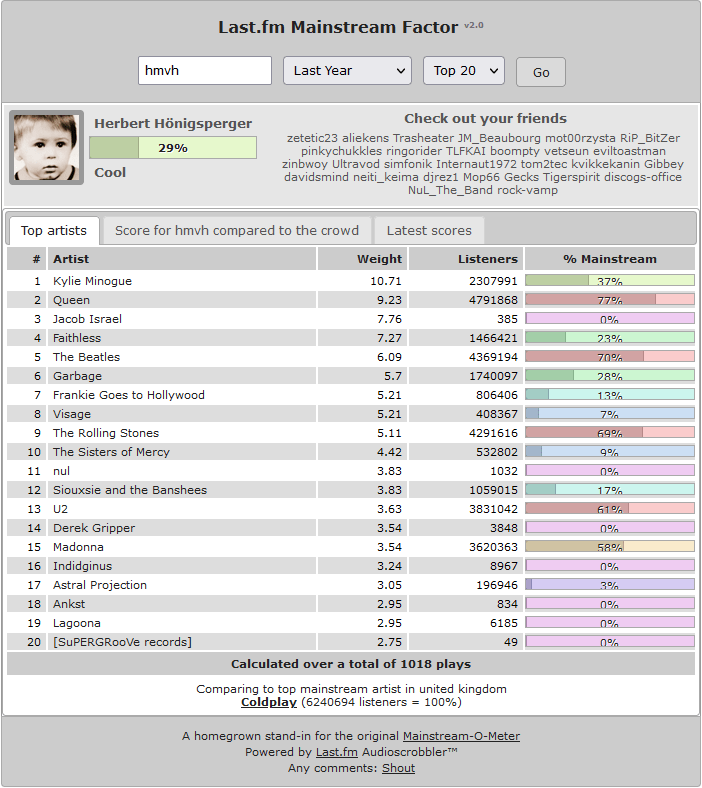Click the Coldplay artist link
This screenshot has height=788, width=702.
269,702
